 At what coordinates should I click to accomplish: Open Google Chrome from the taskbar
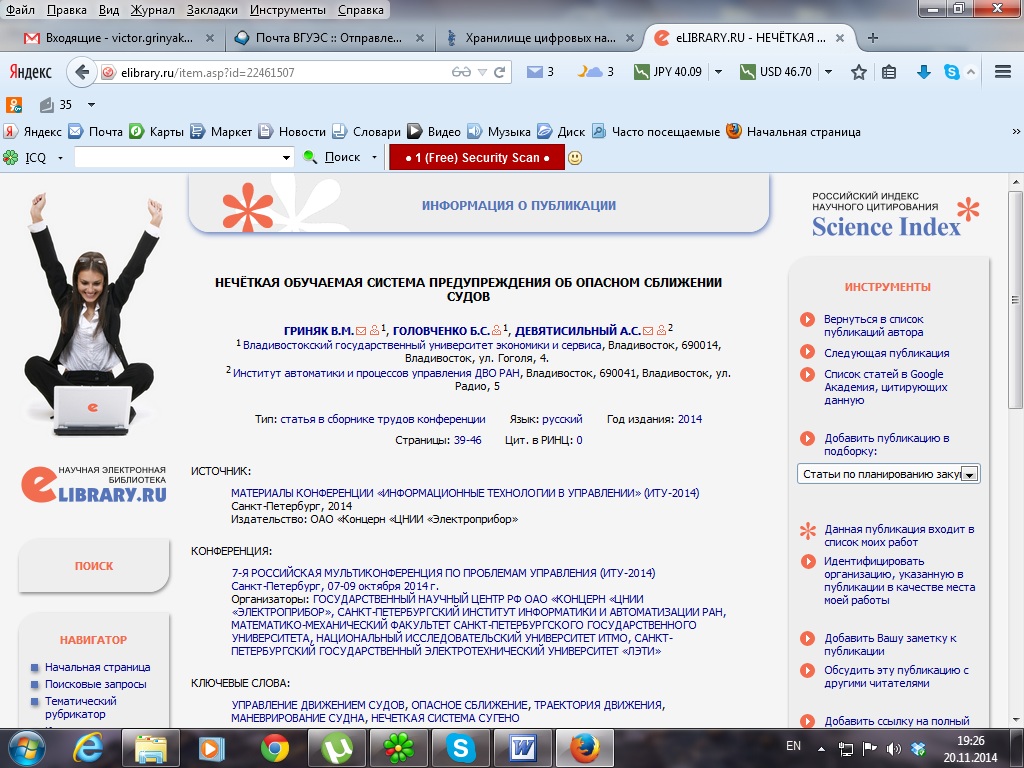coord(275,747)
